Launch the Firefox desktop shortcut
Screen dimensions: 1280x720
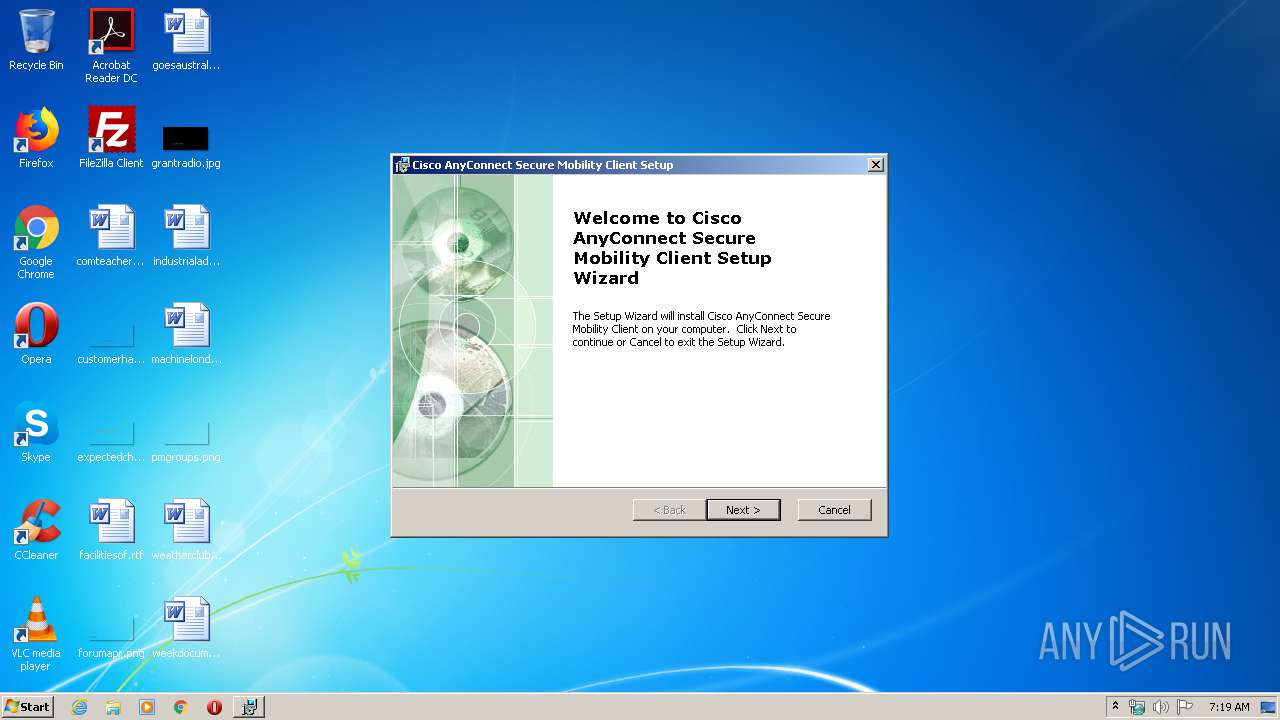(x=36, y=138)
